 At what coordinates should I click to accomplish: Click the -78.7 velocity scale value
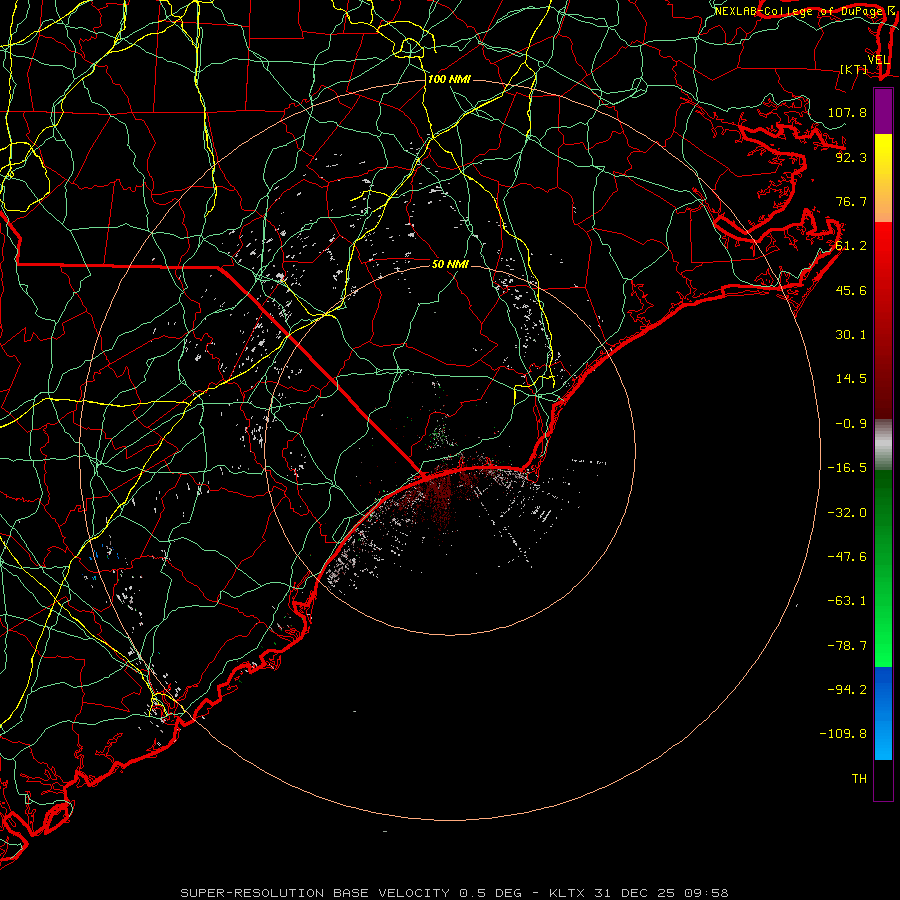tap(847, 646)
